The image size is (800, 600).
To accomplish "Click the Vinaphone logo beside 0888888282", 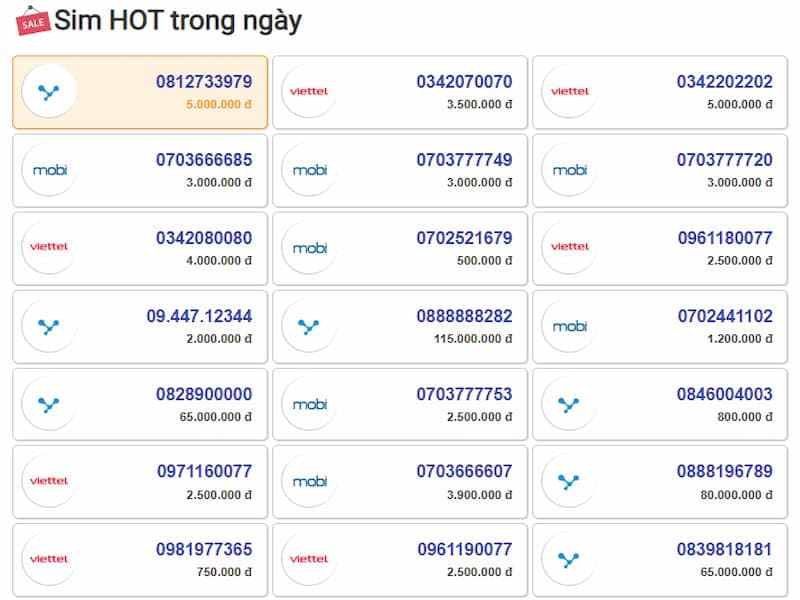I will click(x=309, y=326).
